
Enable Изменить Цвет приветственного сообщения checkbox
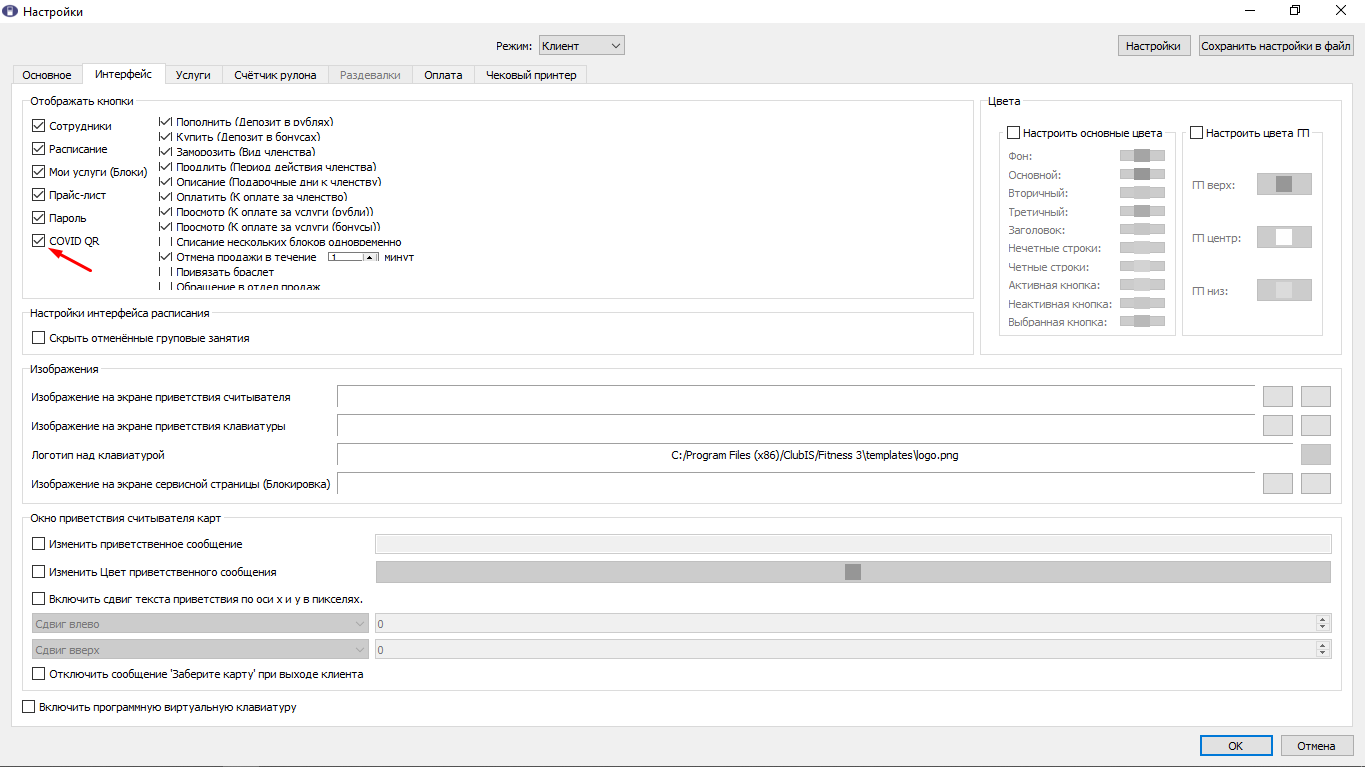(x=39, y=572)
